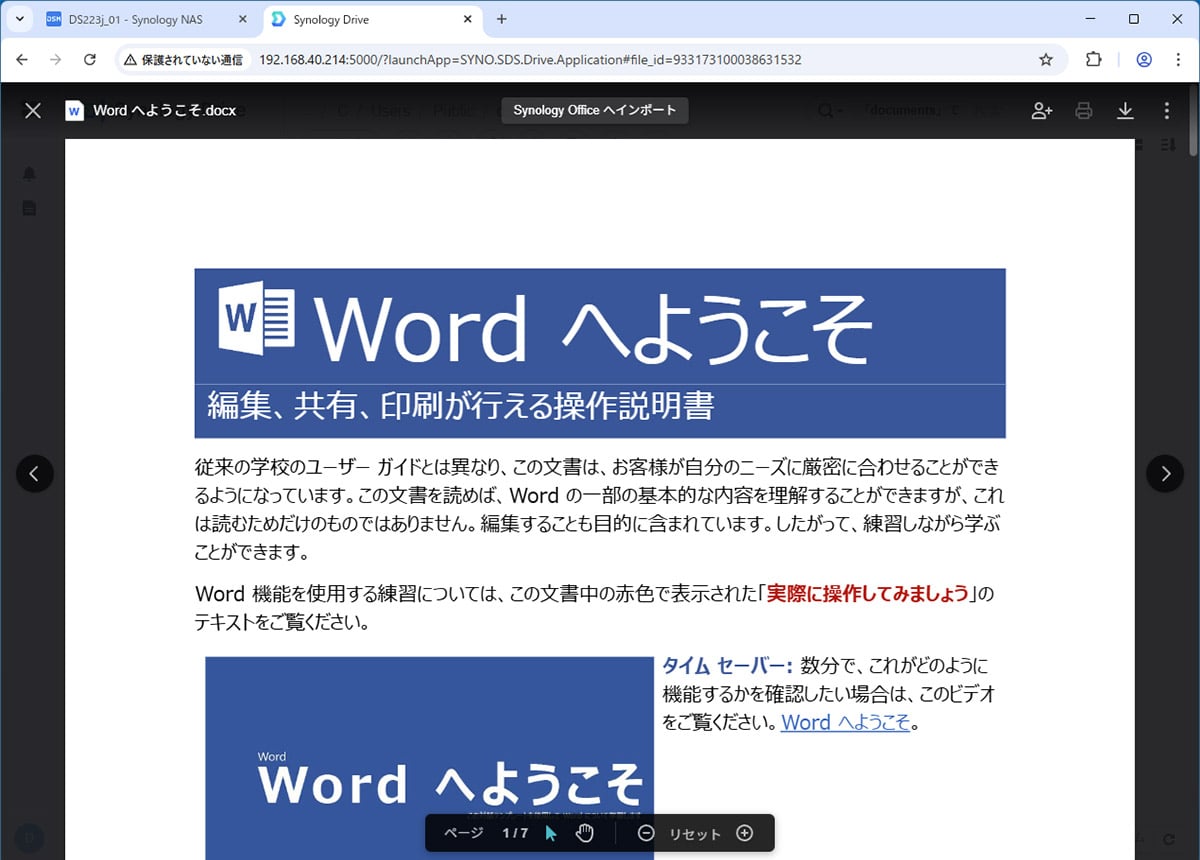The image size is (1200, 860).
Task: Import document into Synology Office
Action: pyautogui.click(x=595, y=110)
